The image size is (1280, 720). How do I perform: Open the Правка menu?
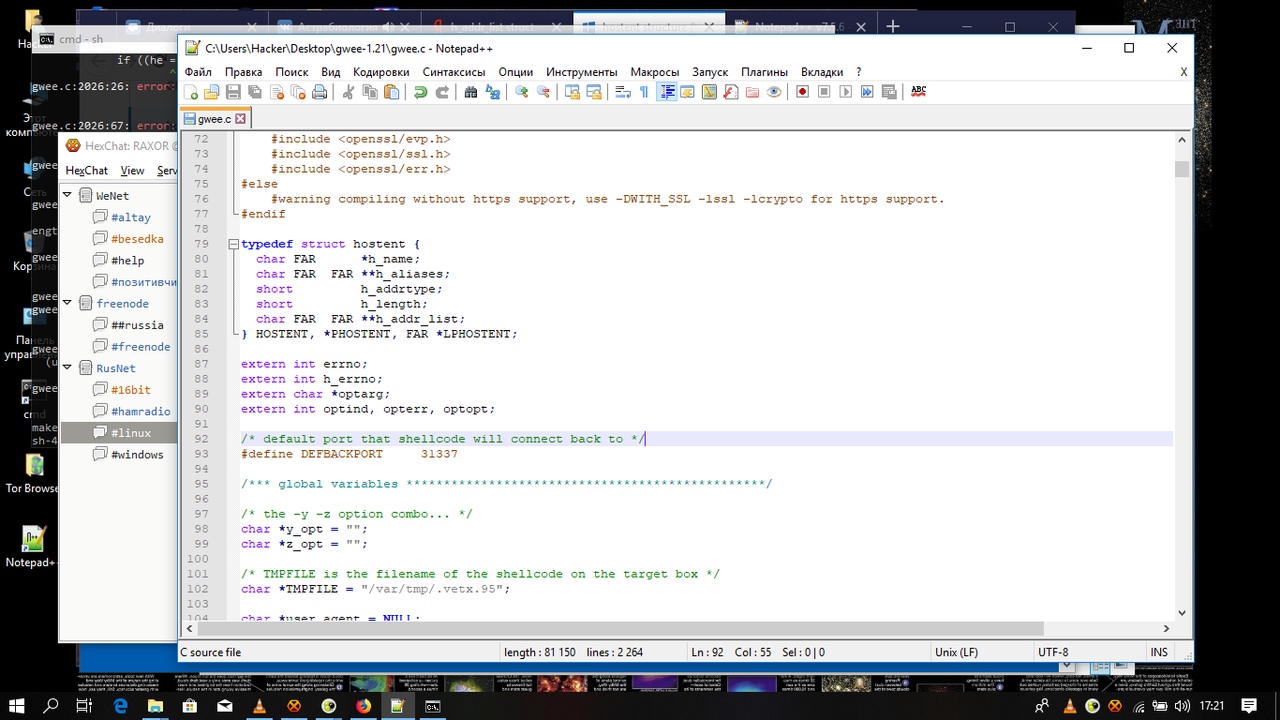pyautogui.click(x=243, y=72)
